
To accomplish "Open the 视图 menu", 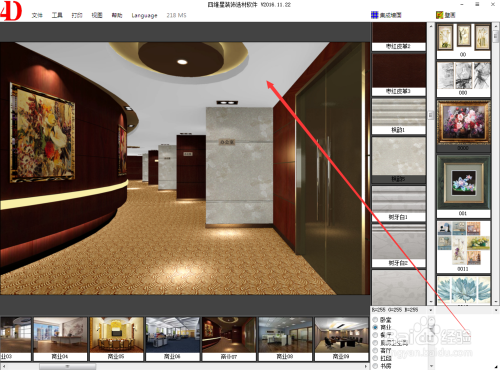I will click(97, 15).
